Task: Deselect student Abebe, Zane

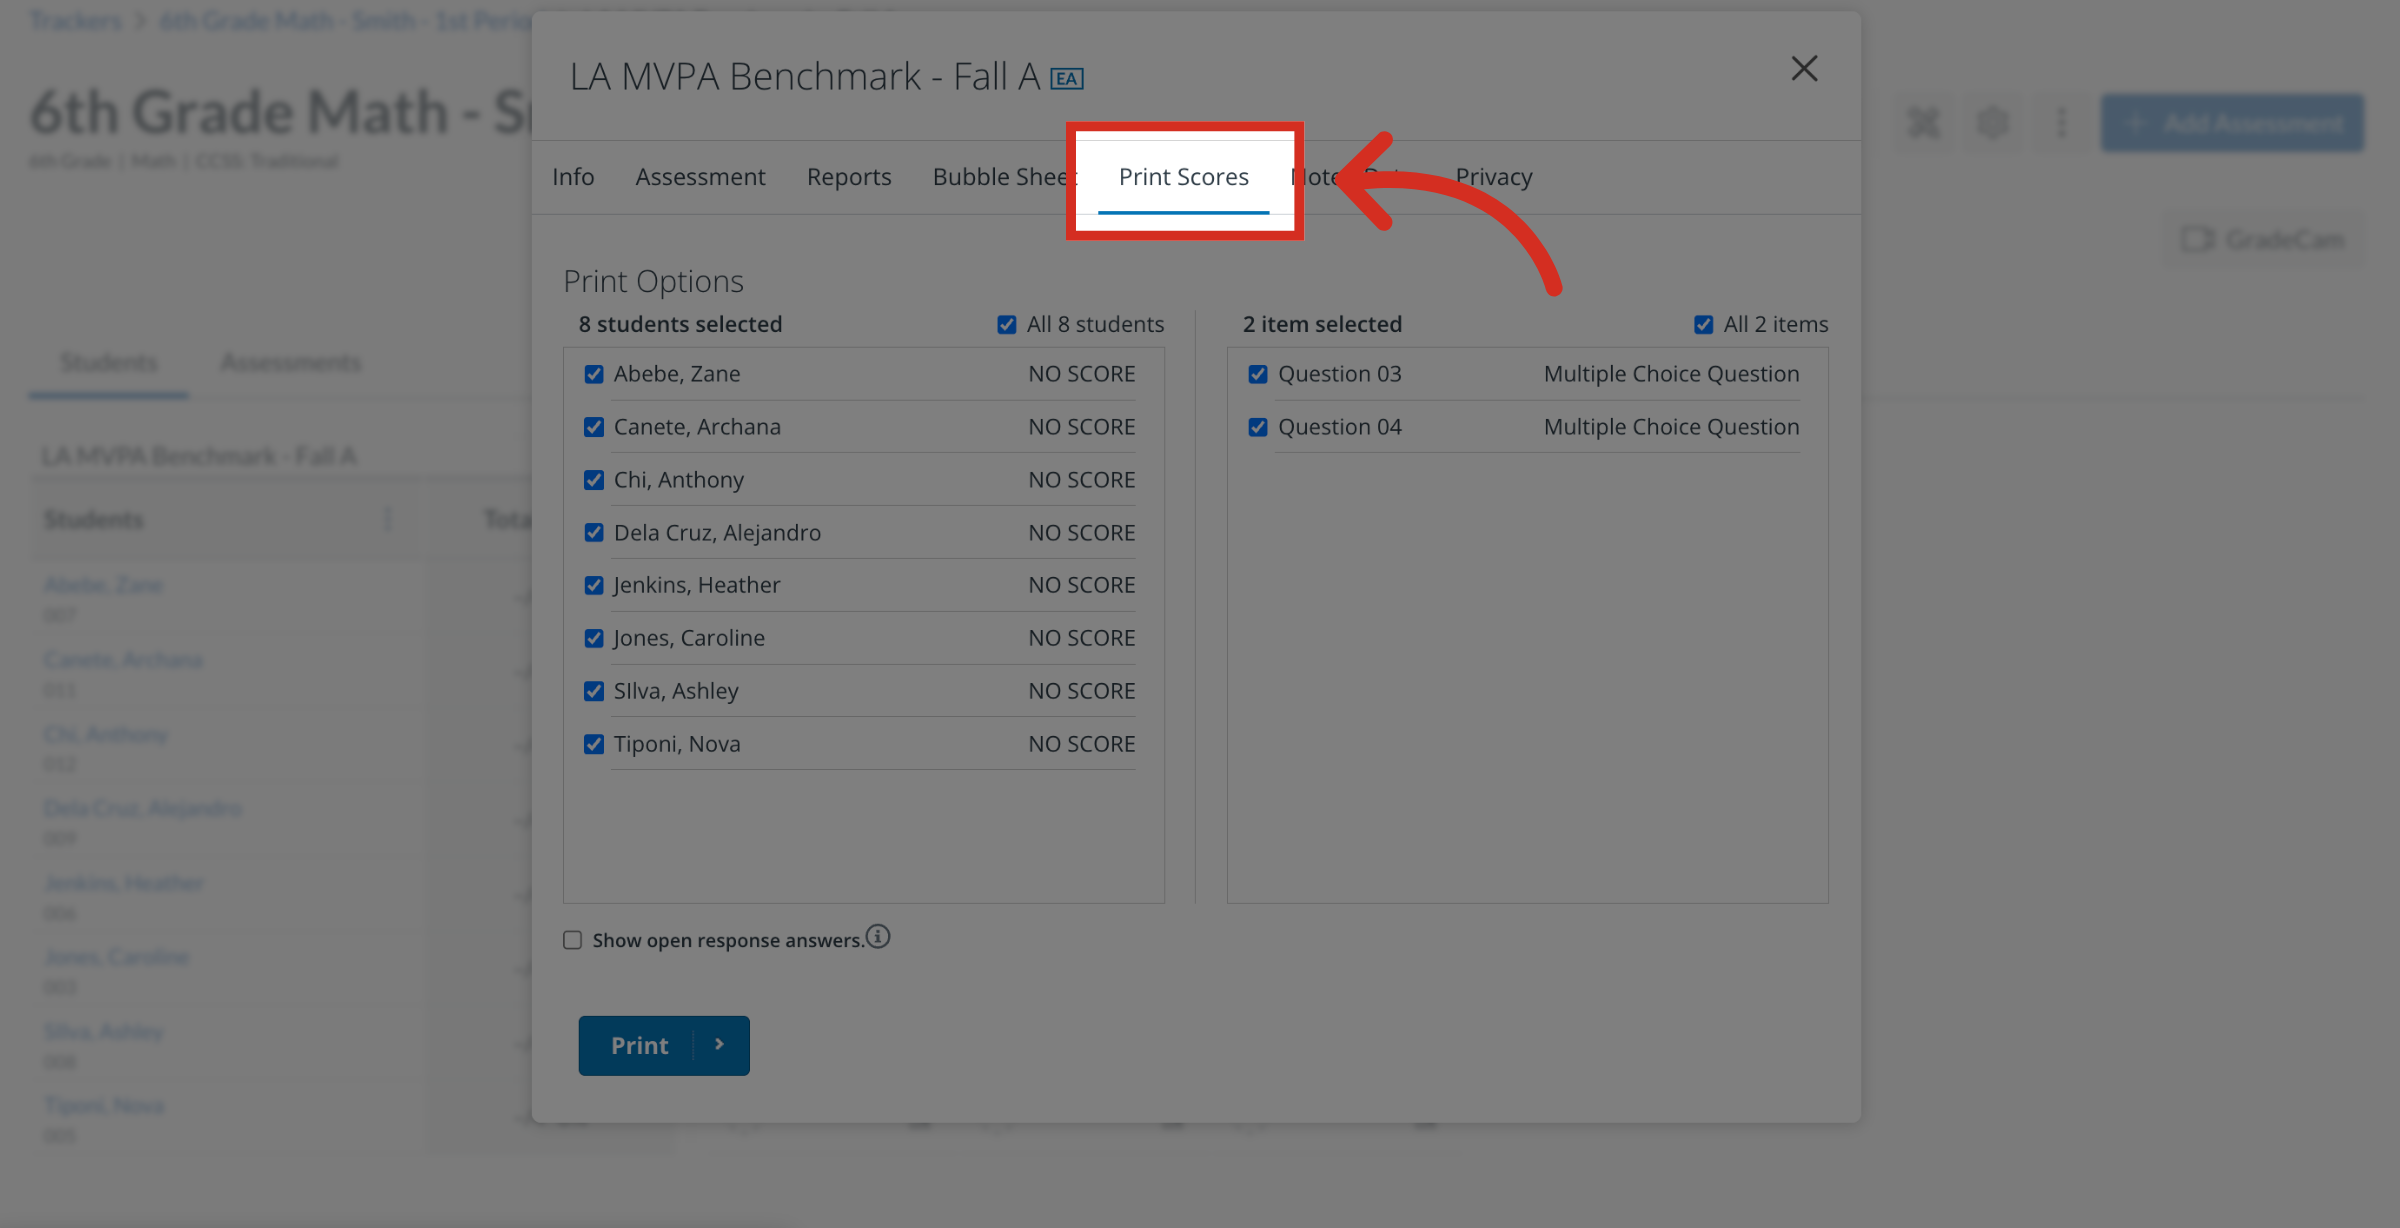Action: coord(594,374)
